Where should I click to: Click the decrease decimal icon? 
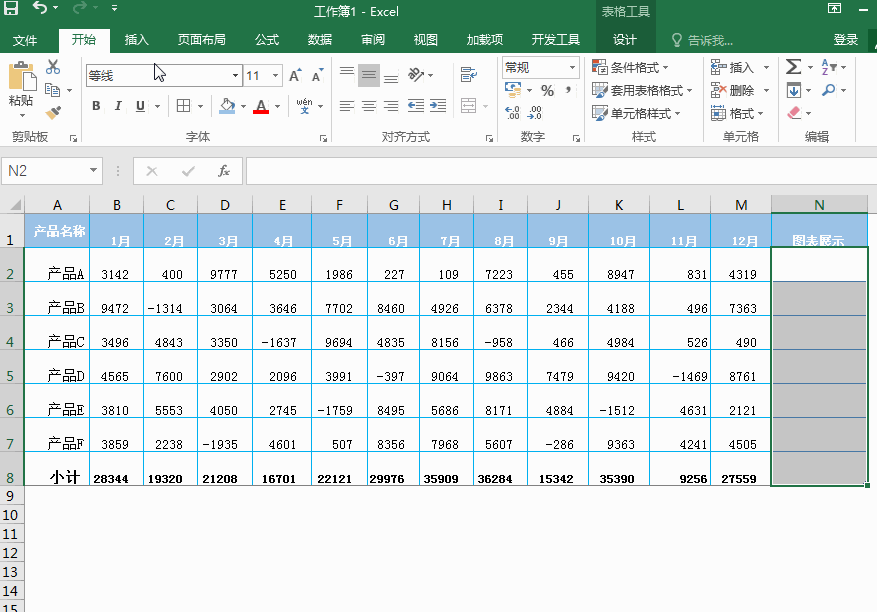535,113
